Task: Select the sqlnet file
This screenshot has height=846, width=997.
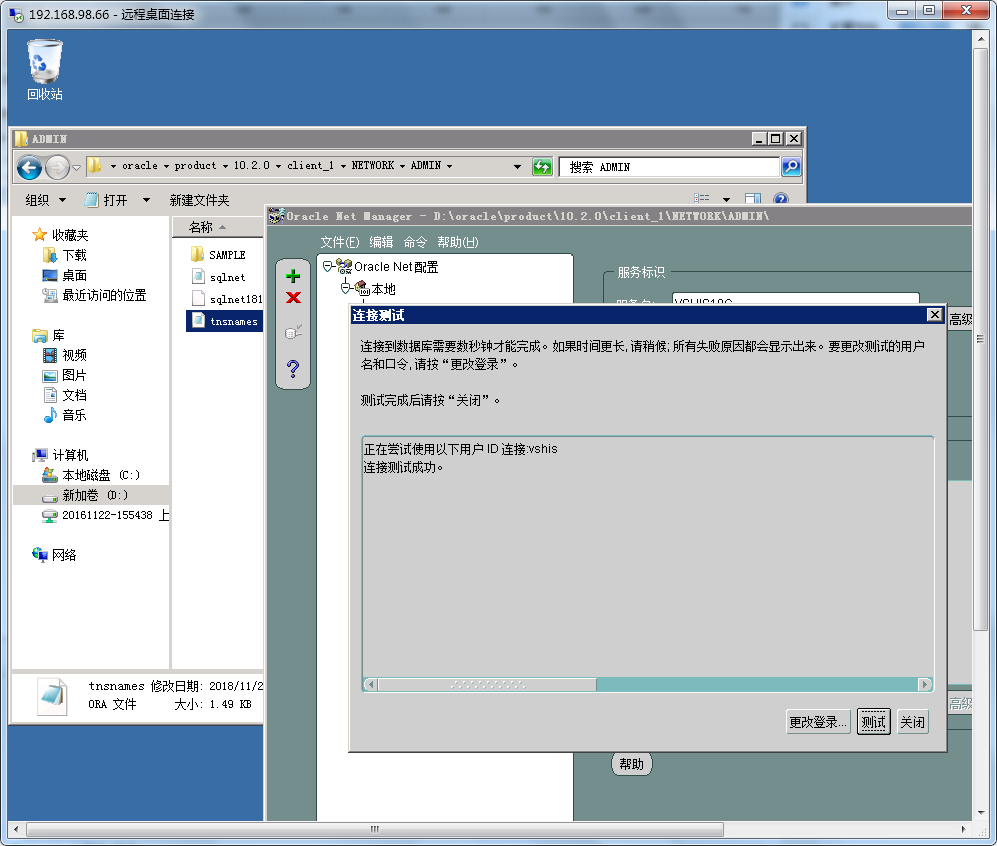Action: click(x=218, y=277)
